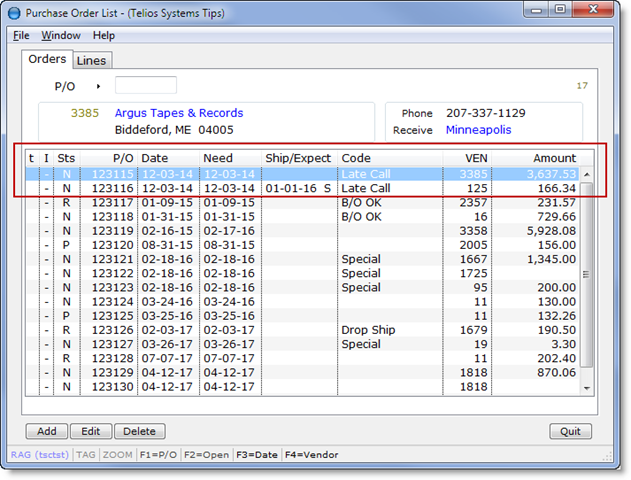Viewport: 631px width, 480px height.
Task: Sort by the Amount column header
Action: click(553, 158)
